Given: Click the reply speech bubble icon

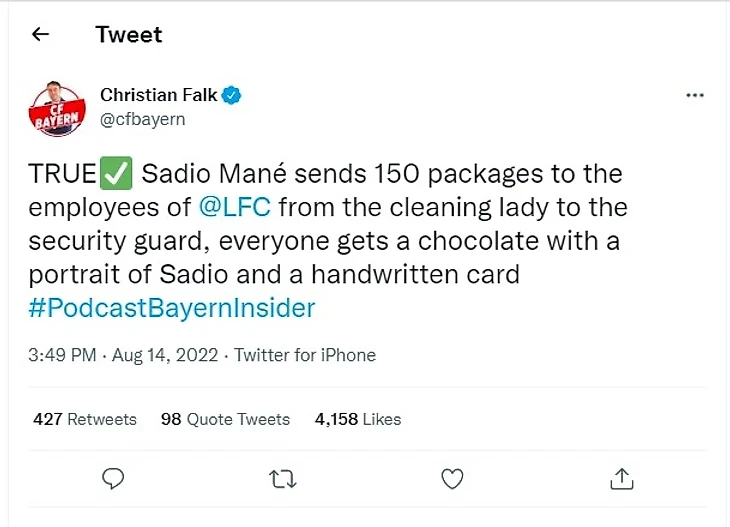Looking at the screenshot, I should [x=113, y=478].
